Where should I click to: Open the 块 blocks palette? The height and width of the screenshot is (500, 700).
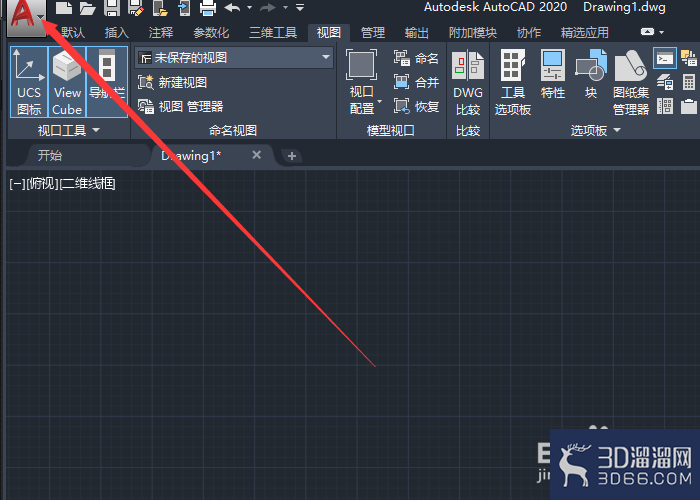click(591, 75)
